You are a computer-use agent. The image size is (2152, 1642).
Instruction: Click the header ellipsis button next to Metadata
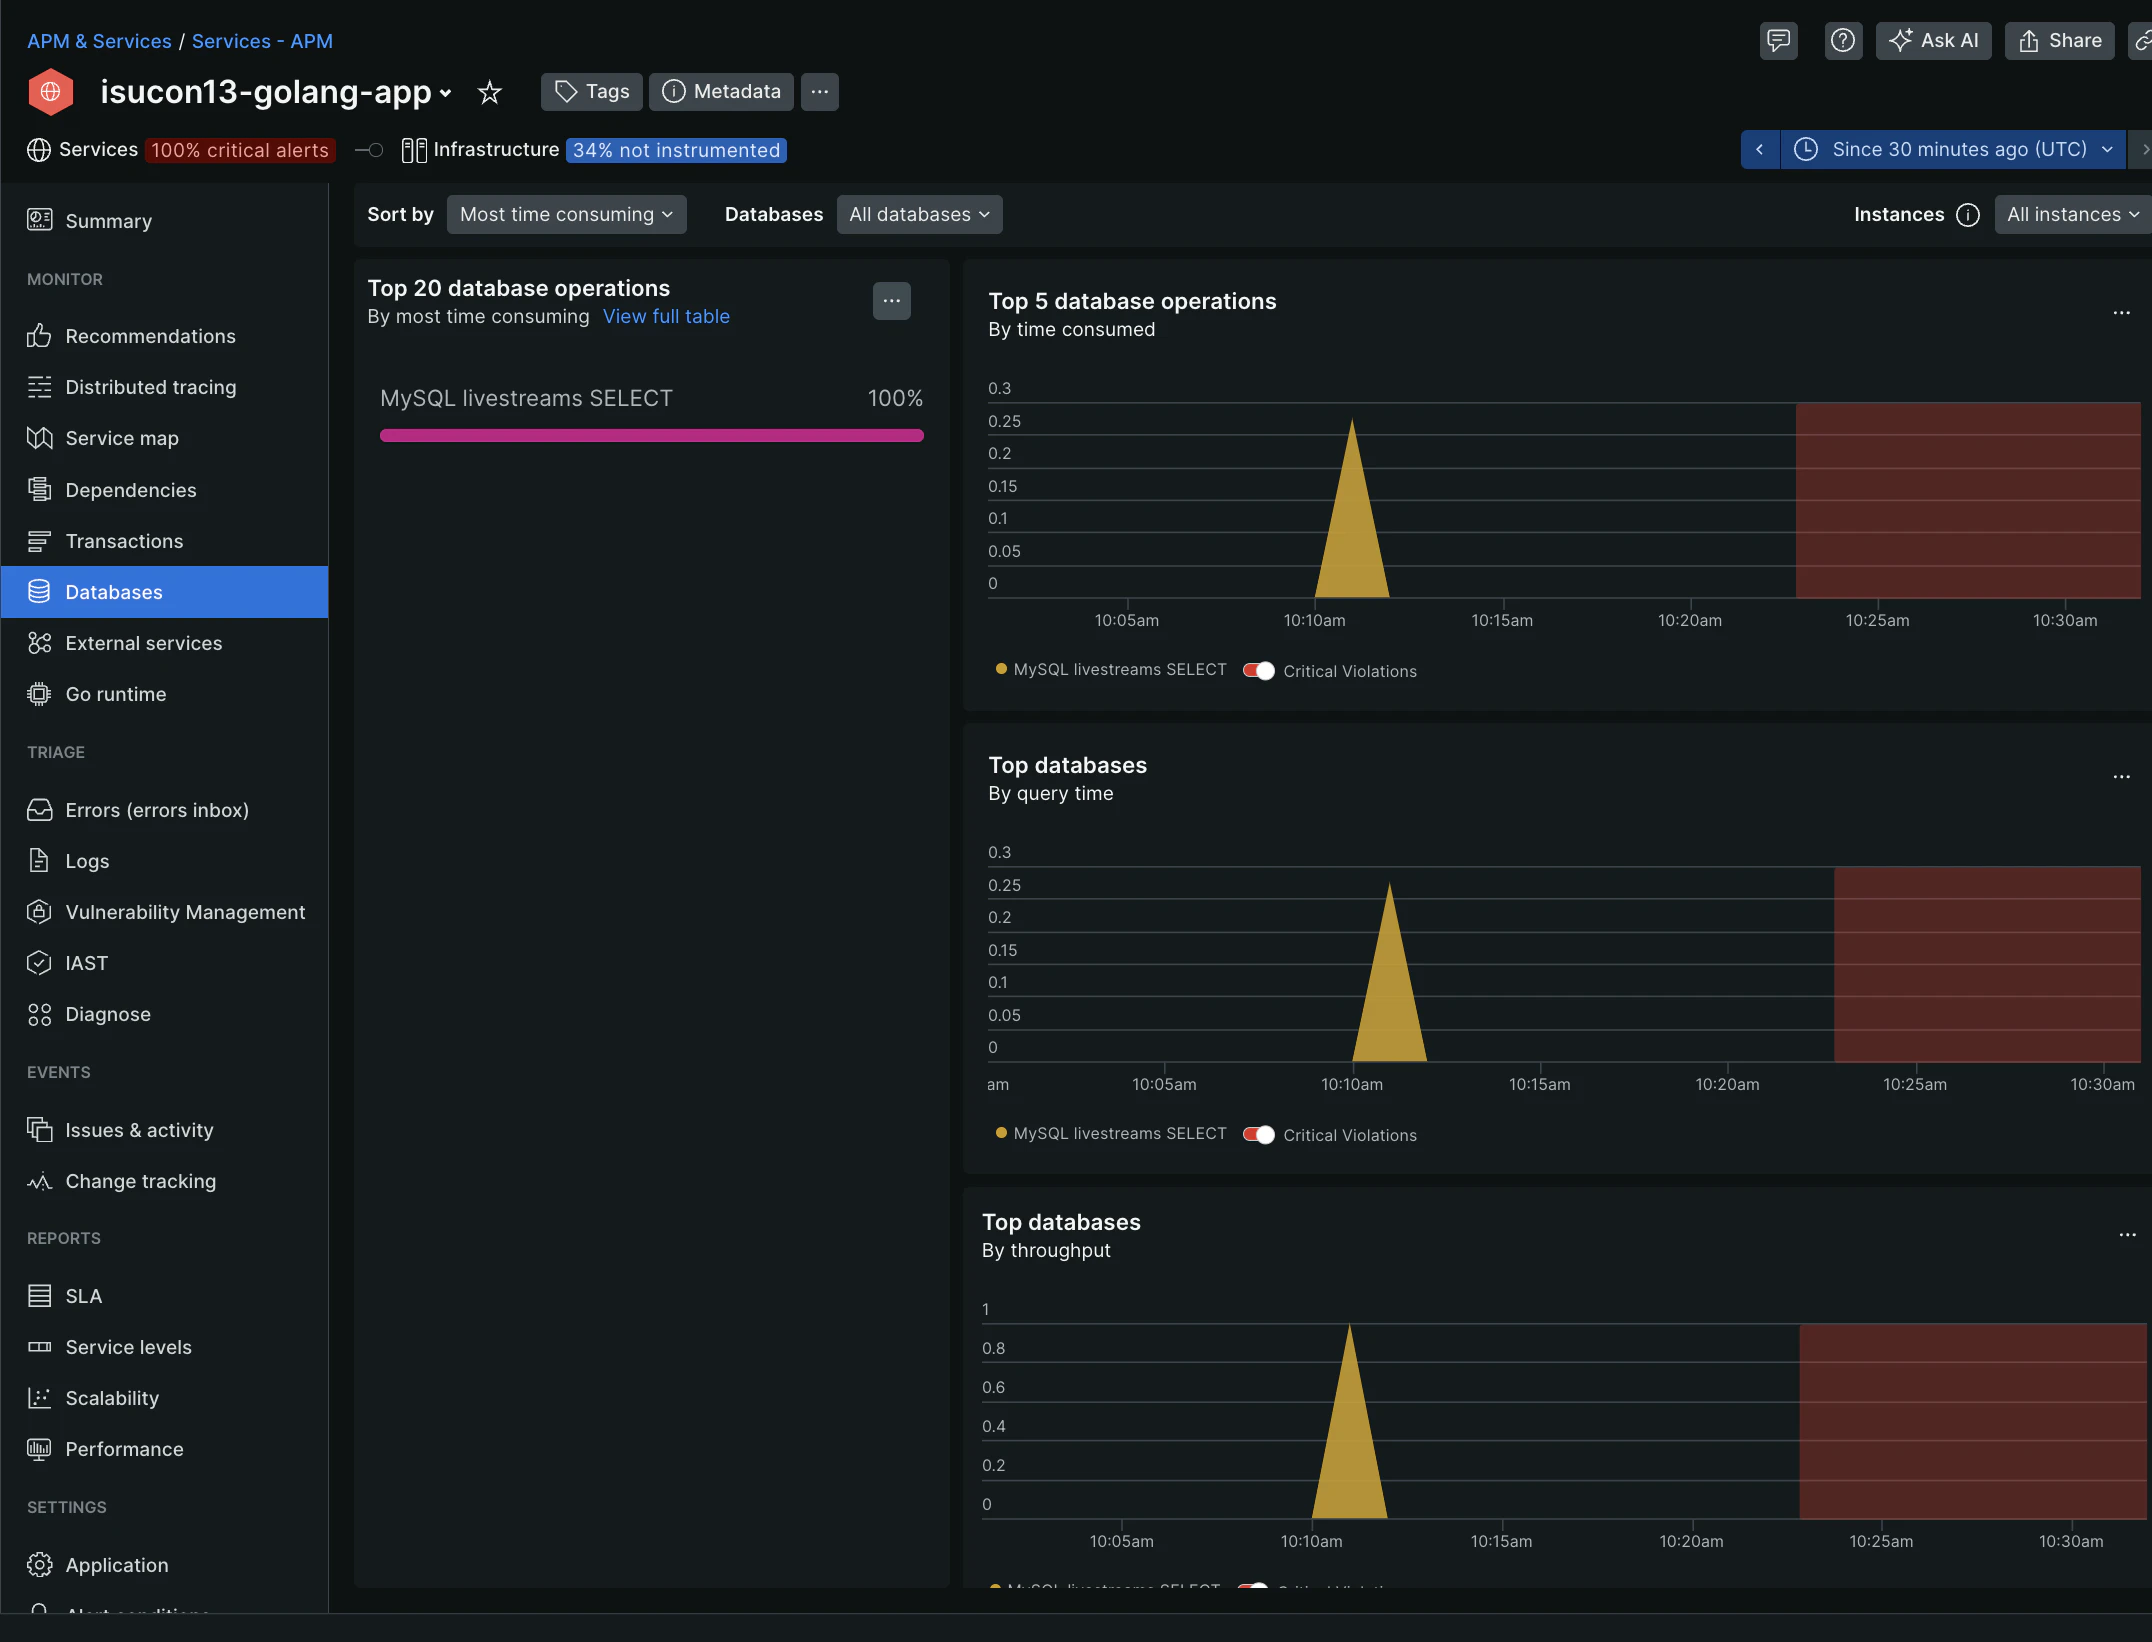coord(819,92)
